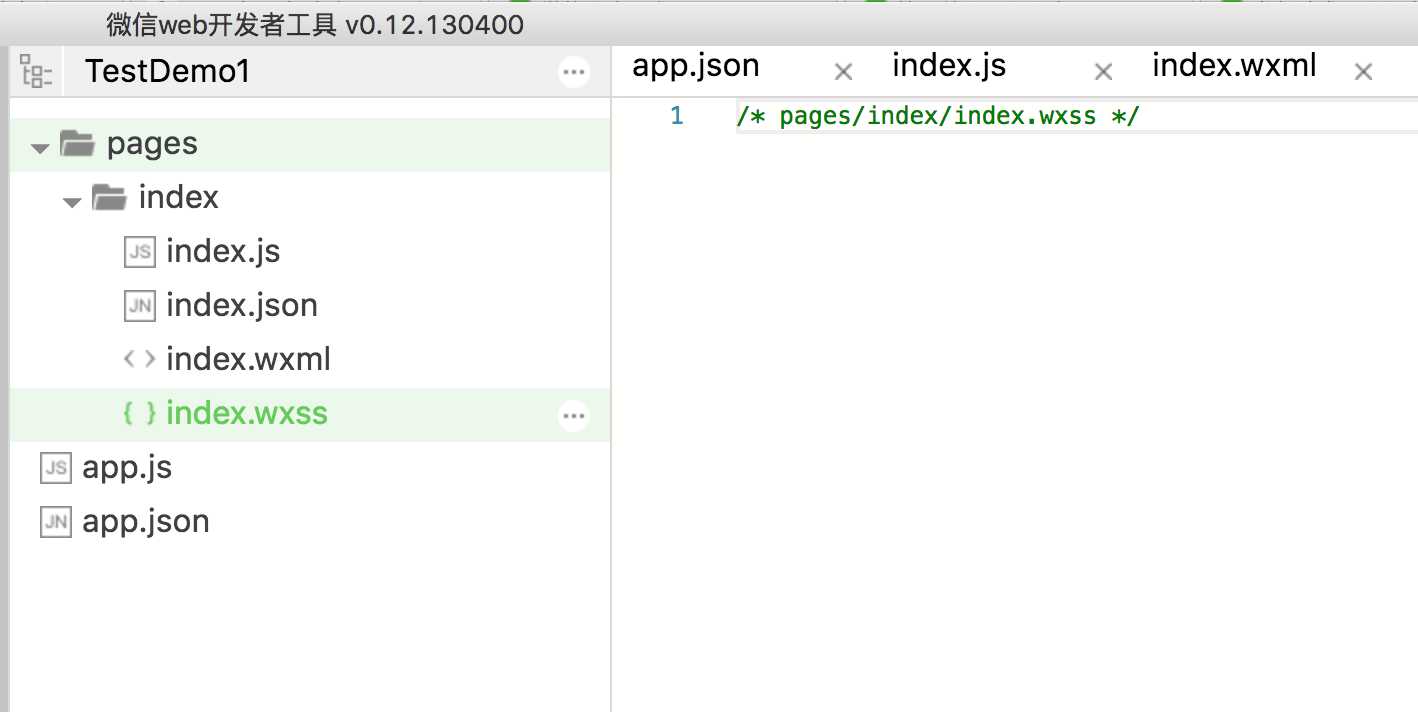
Task: Open index.wxss more options ellipsis
Action: pos(574,415)
